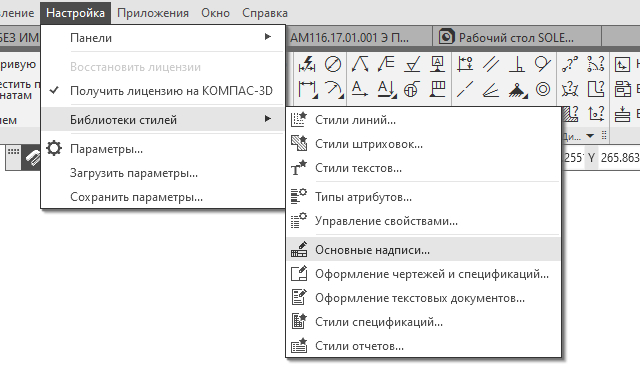Open Стили отчетов...
Viewport: 640px width, 384px height.
click(x=424, y=346)
